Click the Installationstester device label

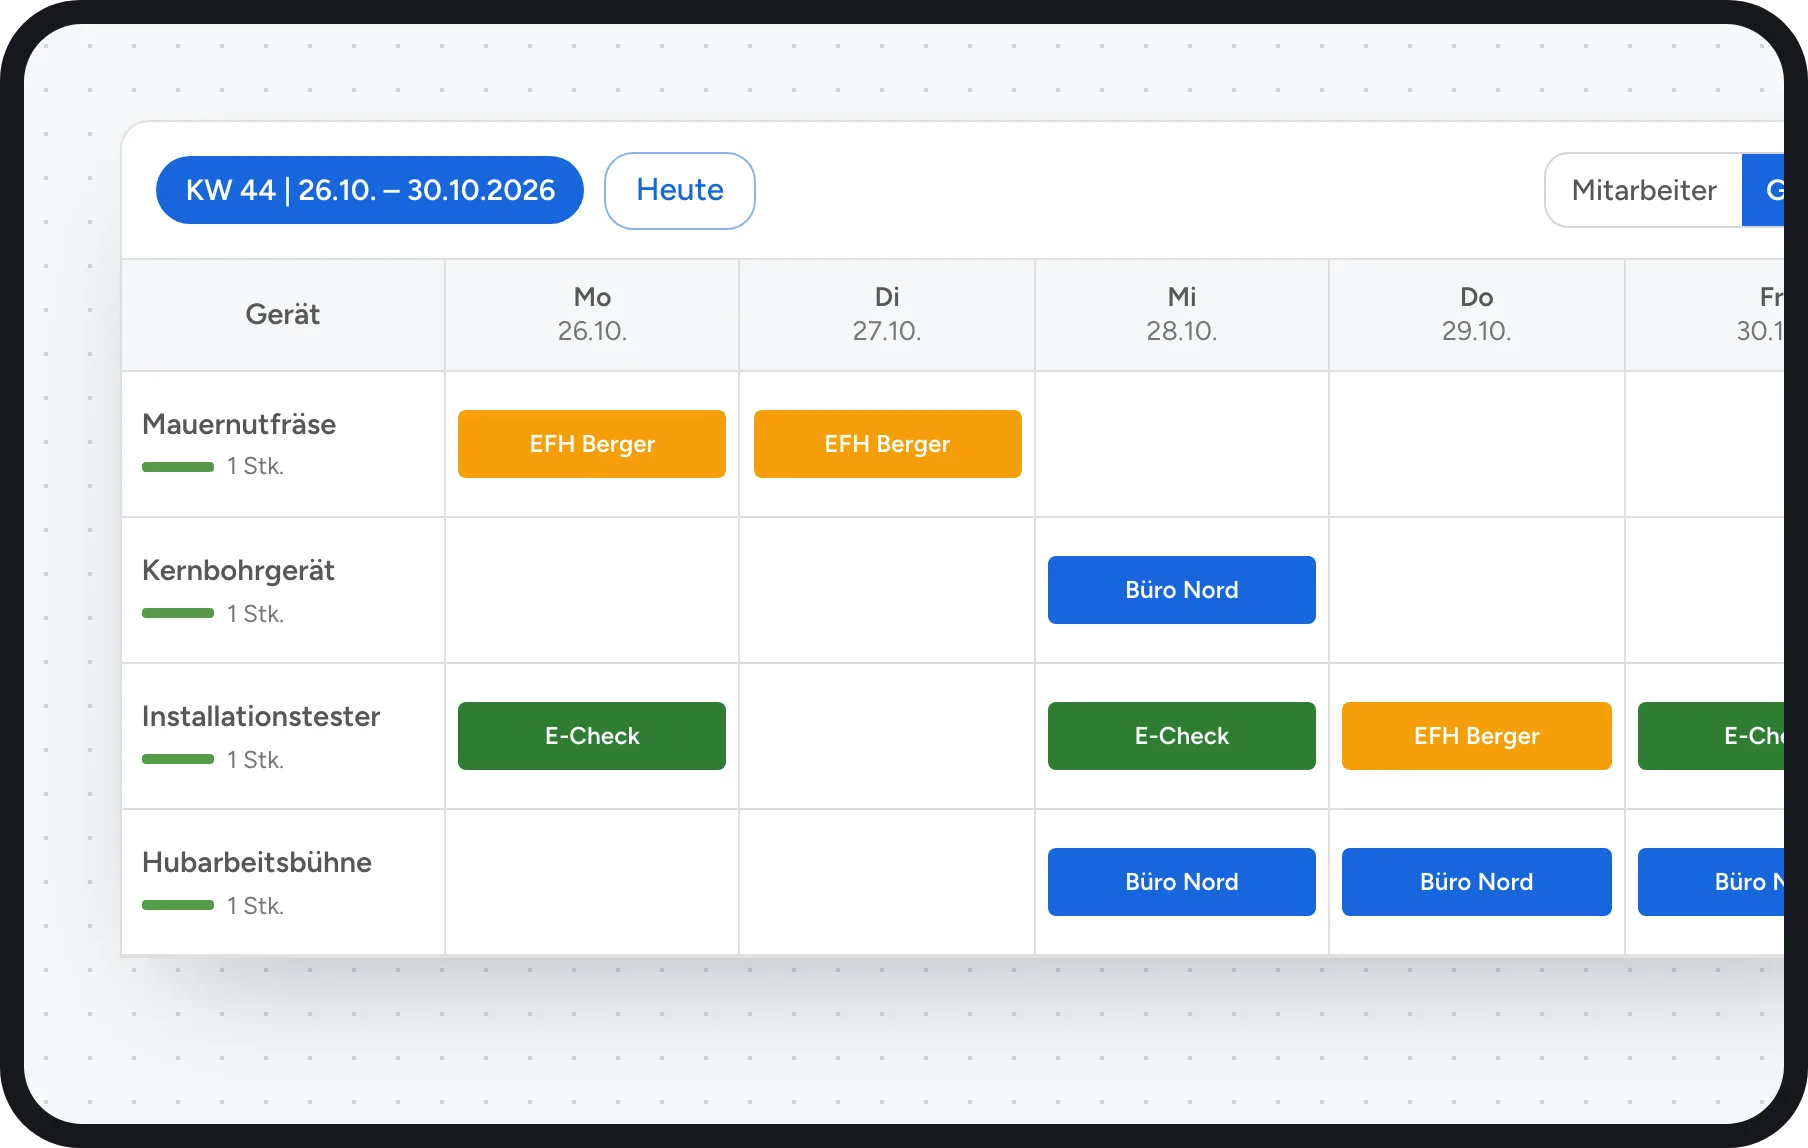261,716
